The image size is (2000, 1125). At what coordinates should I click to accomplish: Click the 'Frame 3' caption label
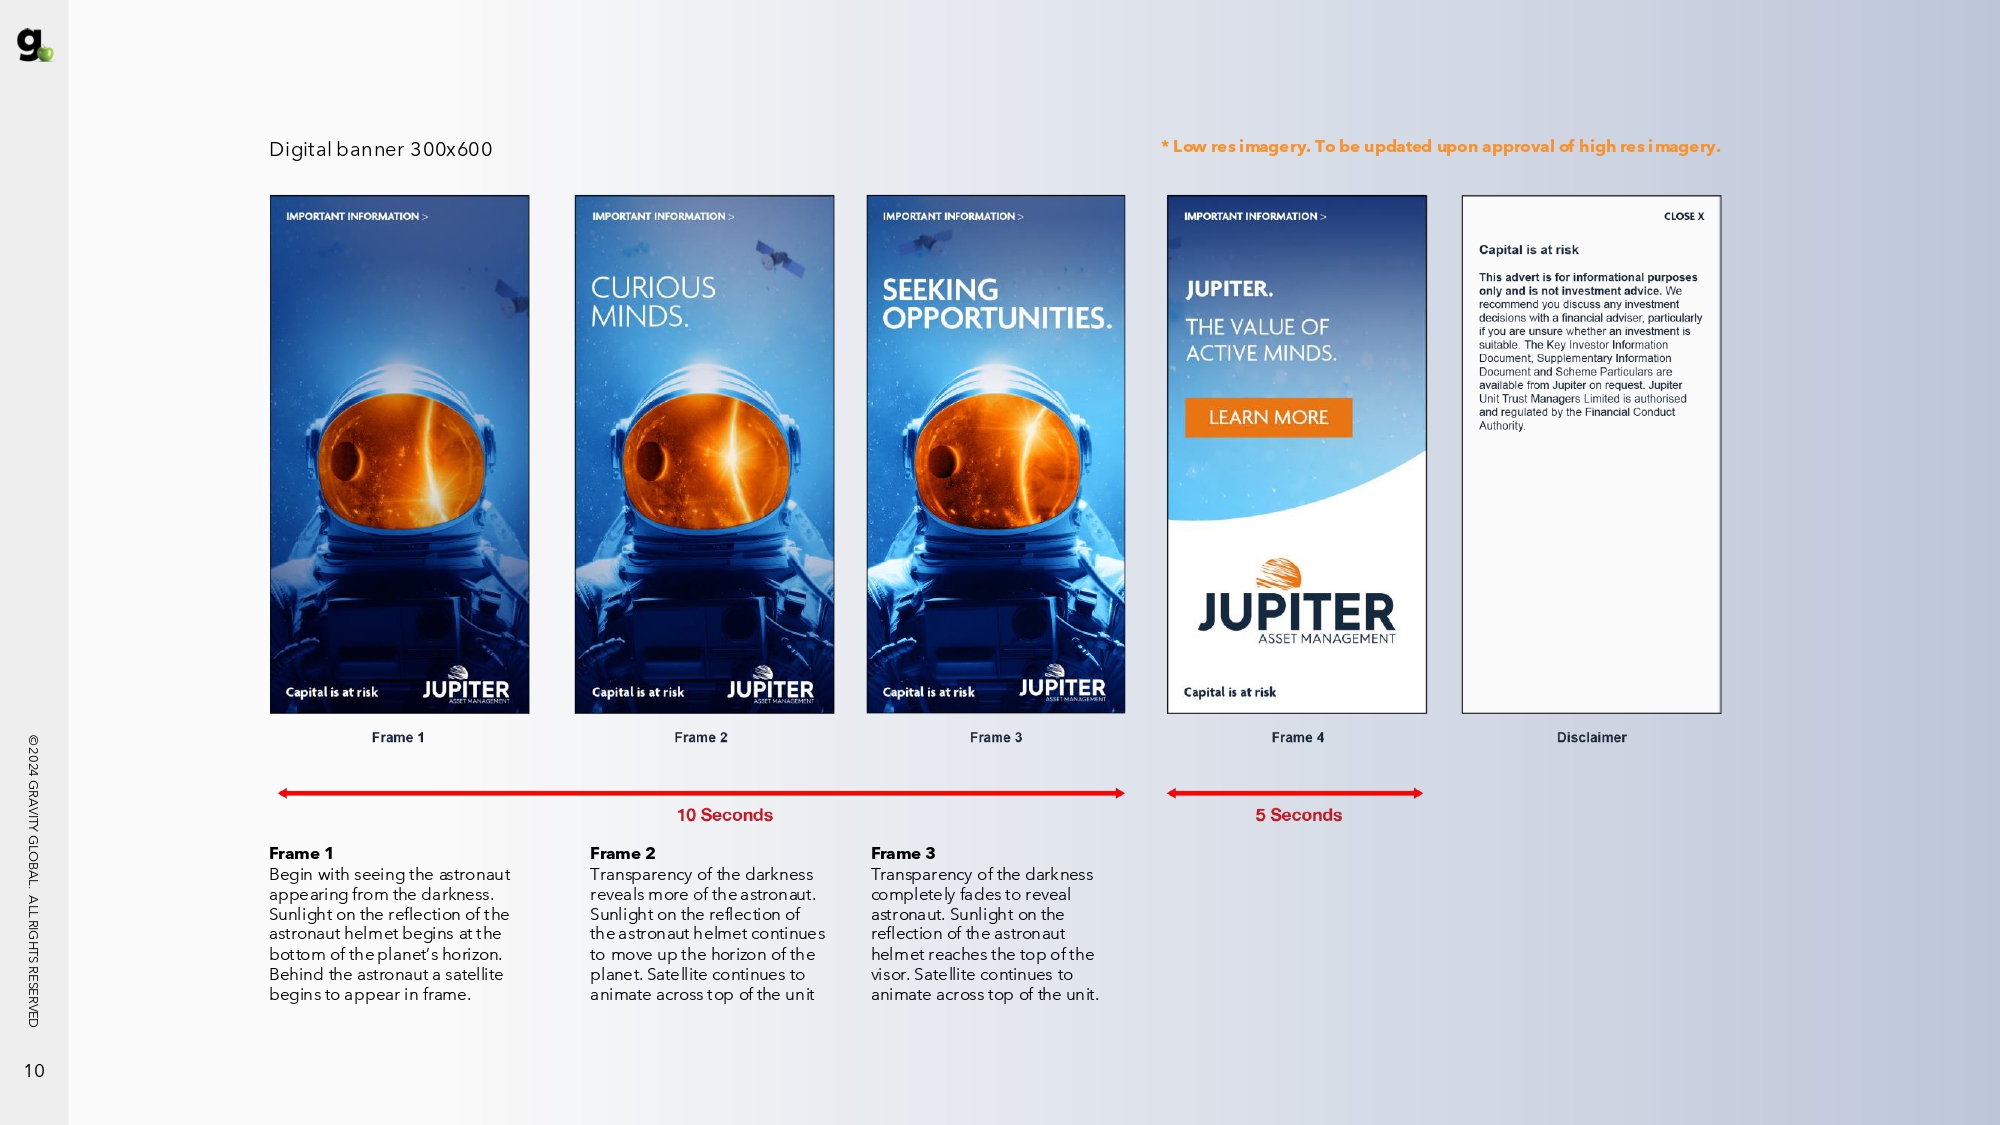996,737
